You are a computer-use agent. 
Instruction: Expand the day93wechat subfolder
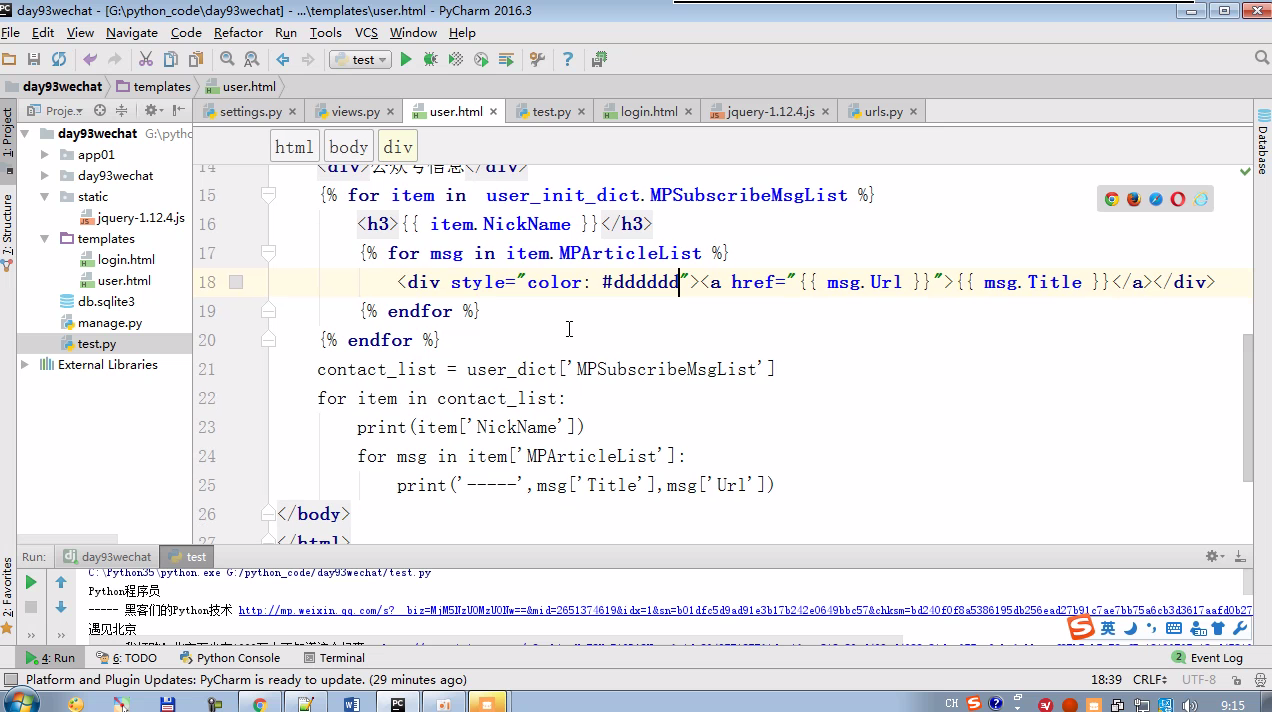pyautogui.click(x=45, y=176)
